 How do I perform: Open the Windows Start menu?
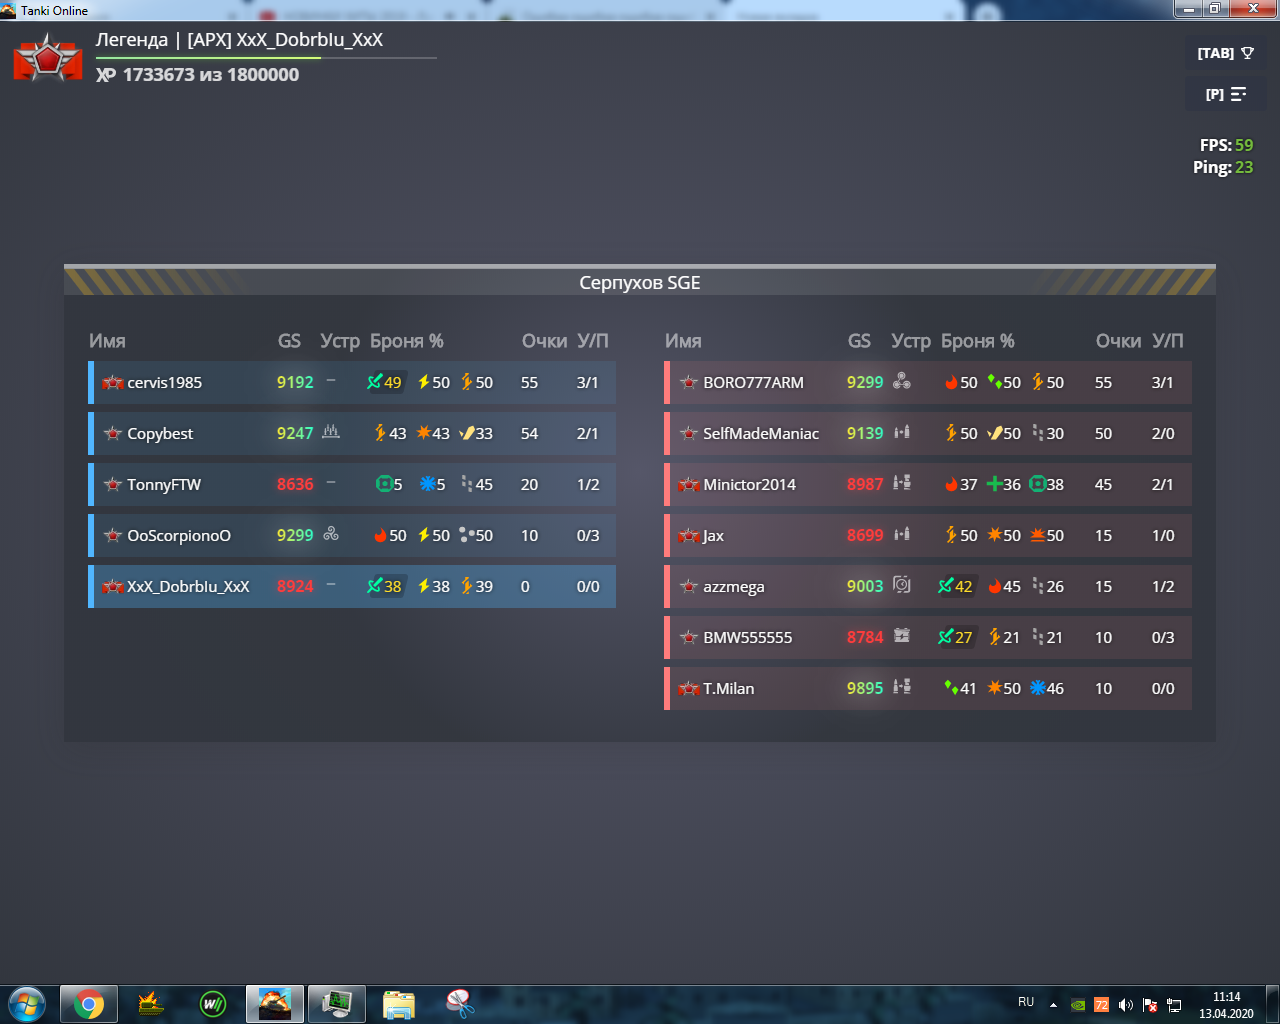click(27, 1004)
